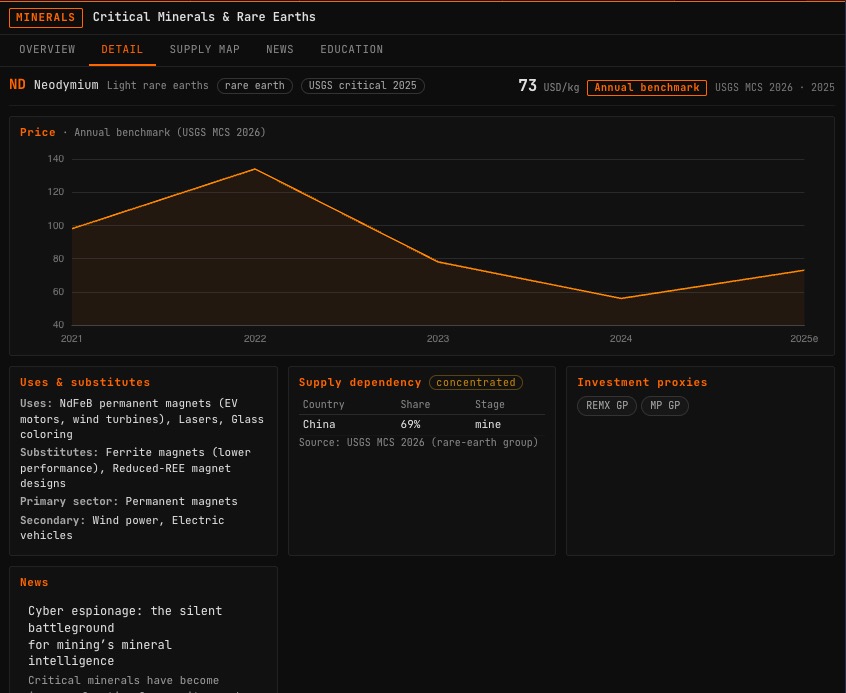Click the Stage column header

[489, 404]
